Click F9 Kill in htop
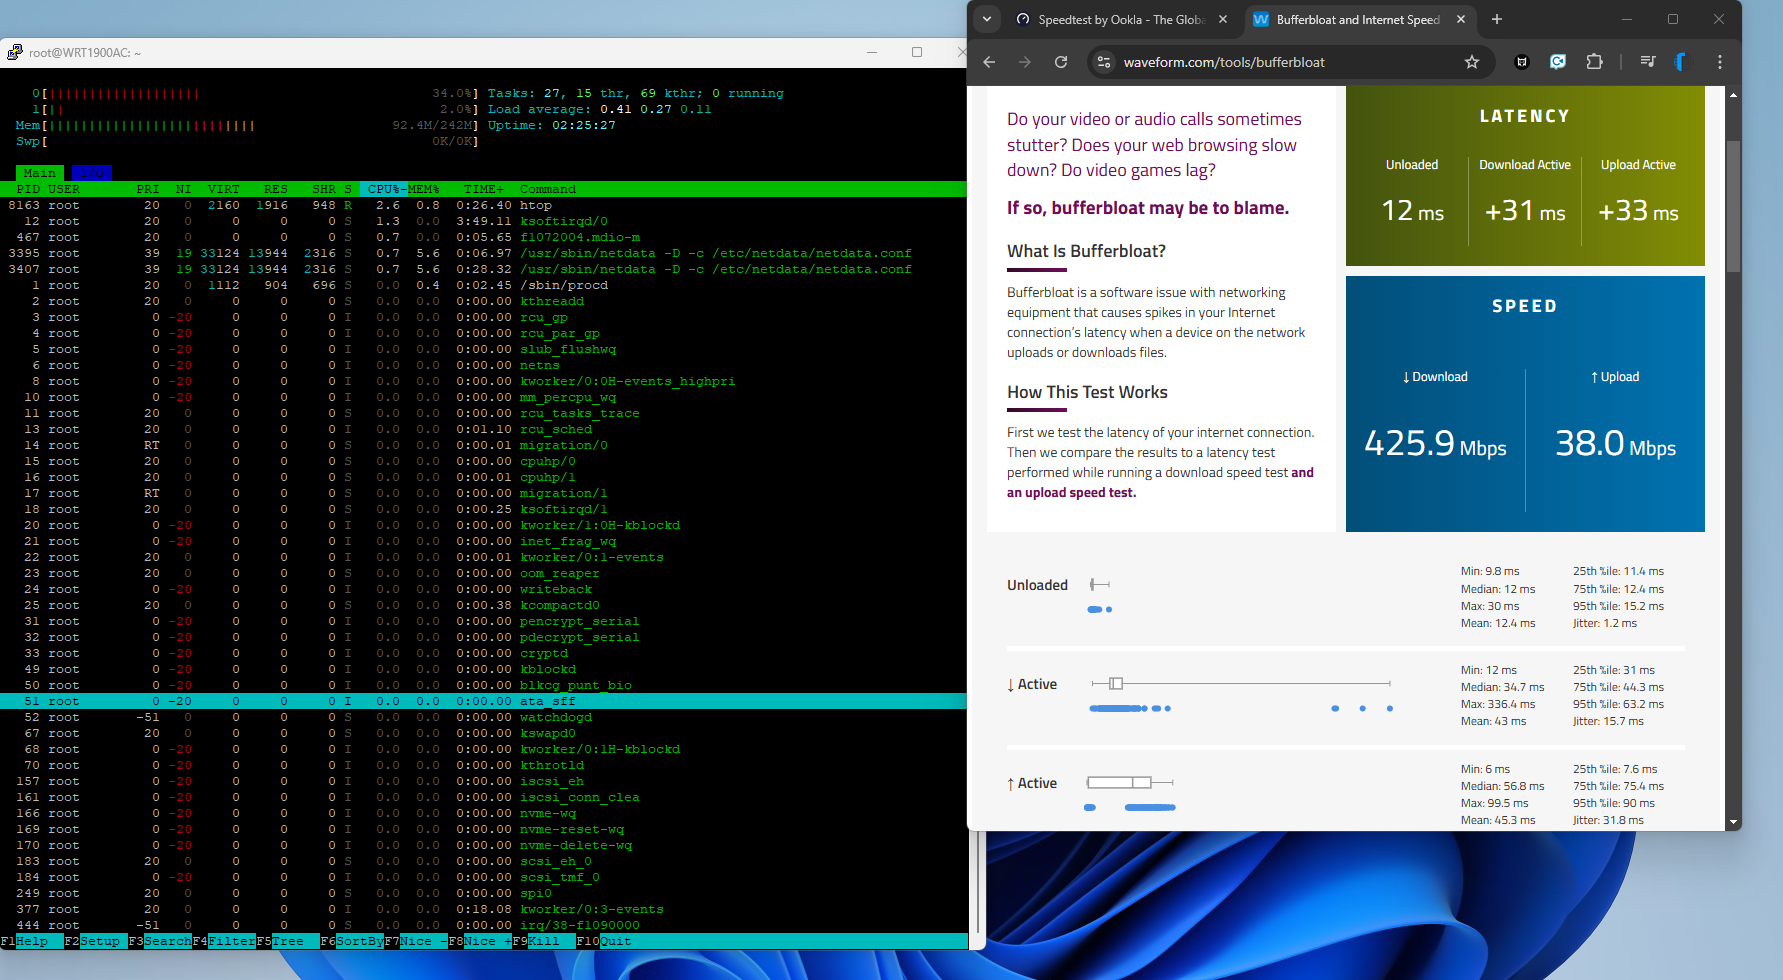This screenshot has height=980, width=1783. coord(544,941)
